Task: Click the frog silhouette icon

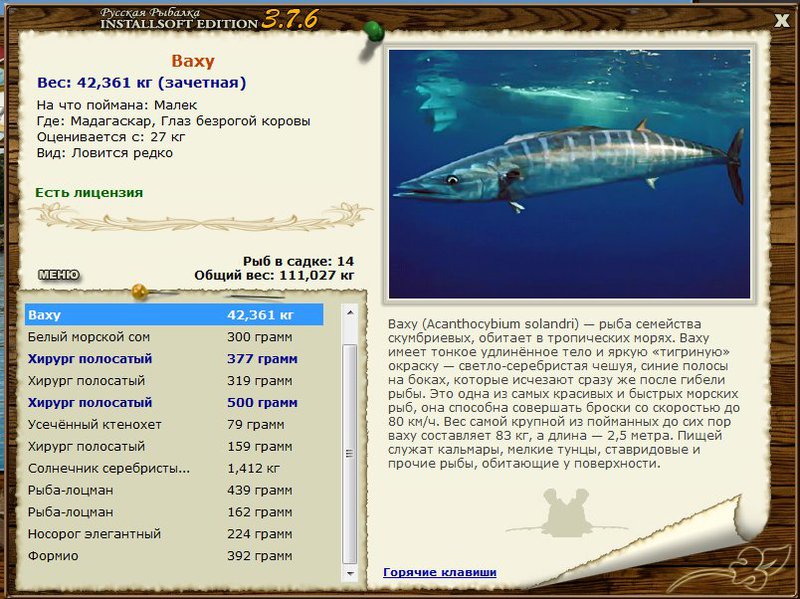Action: [x=566, y=513]
